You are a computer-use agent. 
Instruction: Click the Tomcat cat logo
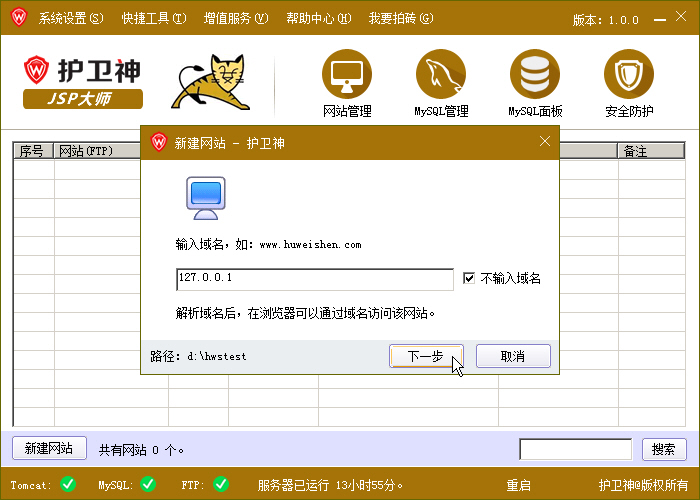[x=211, y=82]
